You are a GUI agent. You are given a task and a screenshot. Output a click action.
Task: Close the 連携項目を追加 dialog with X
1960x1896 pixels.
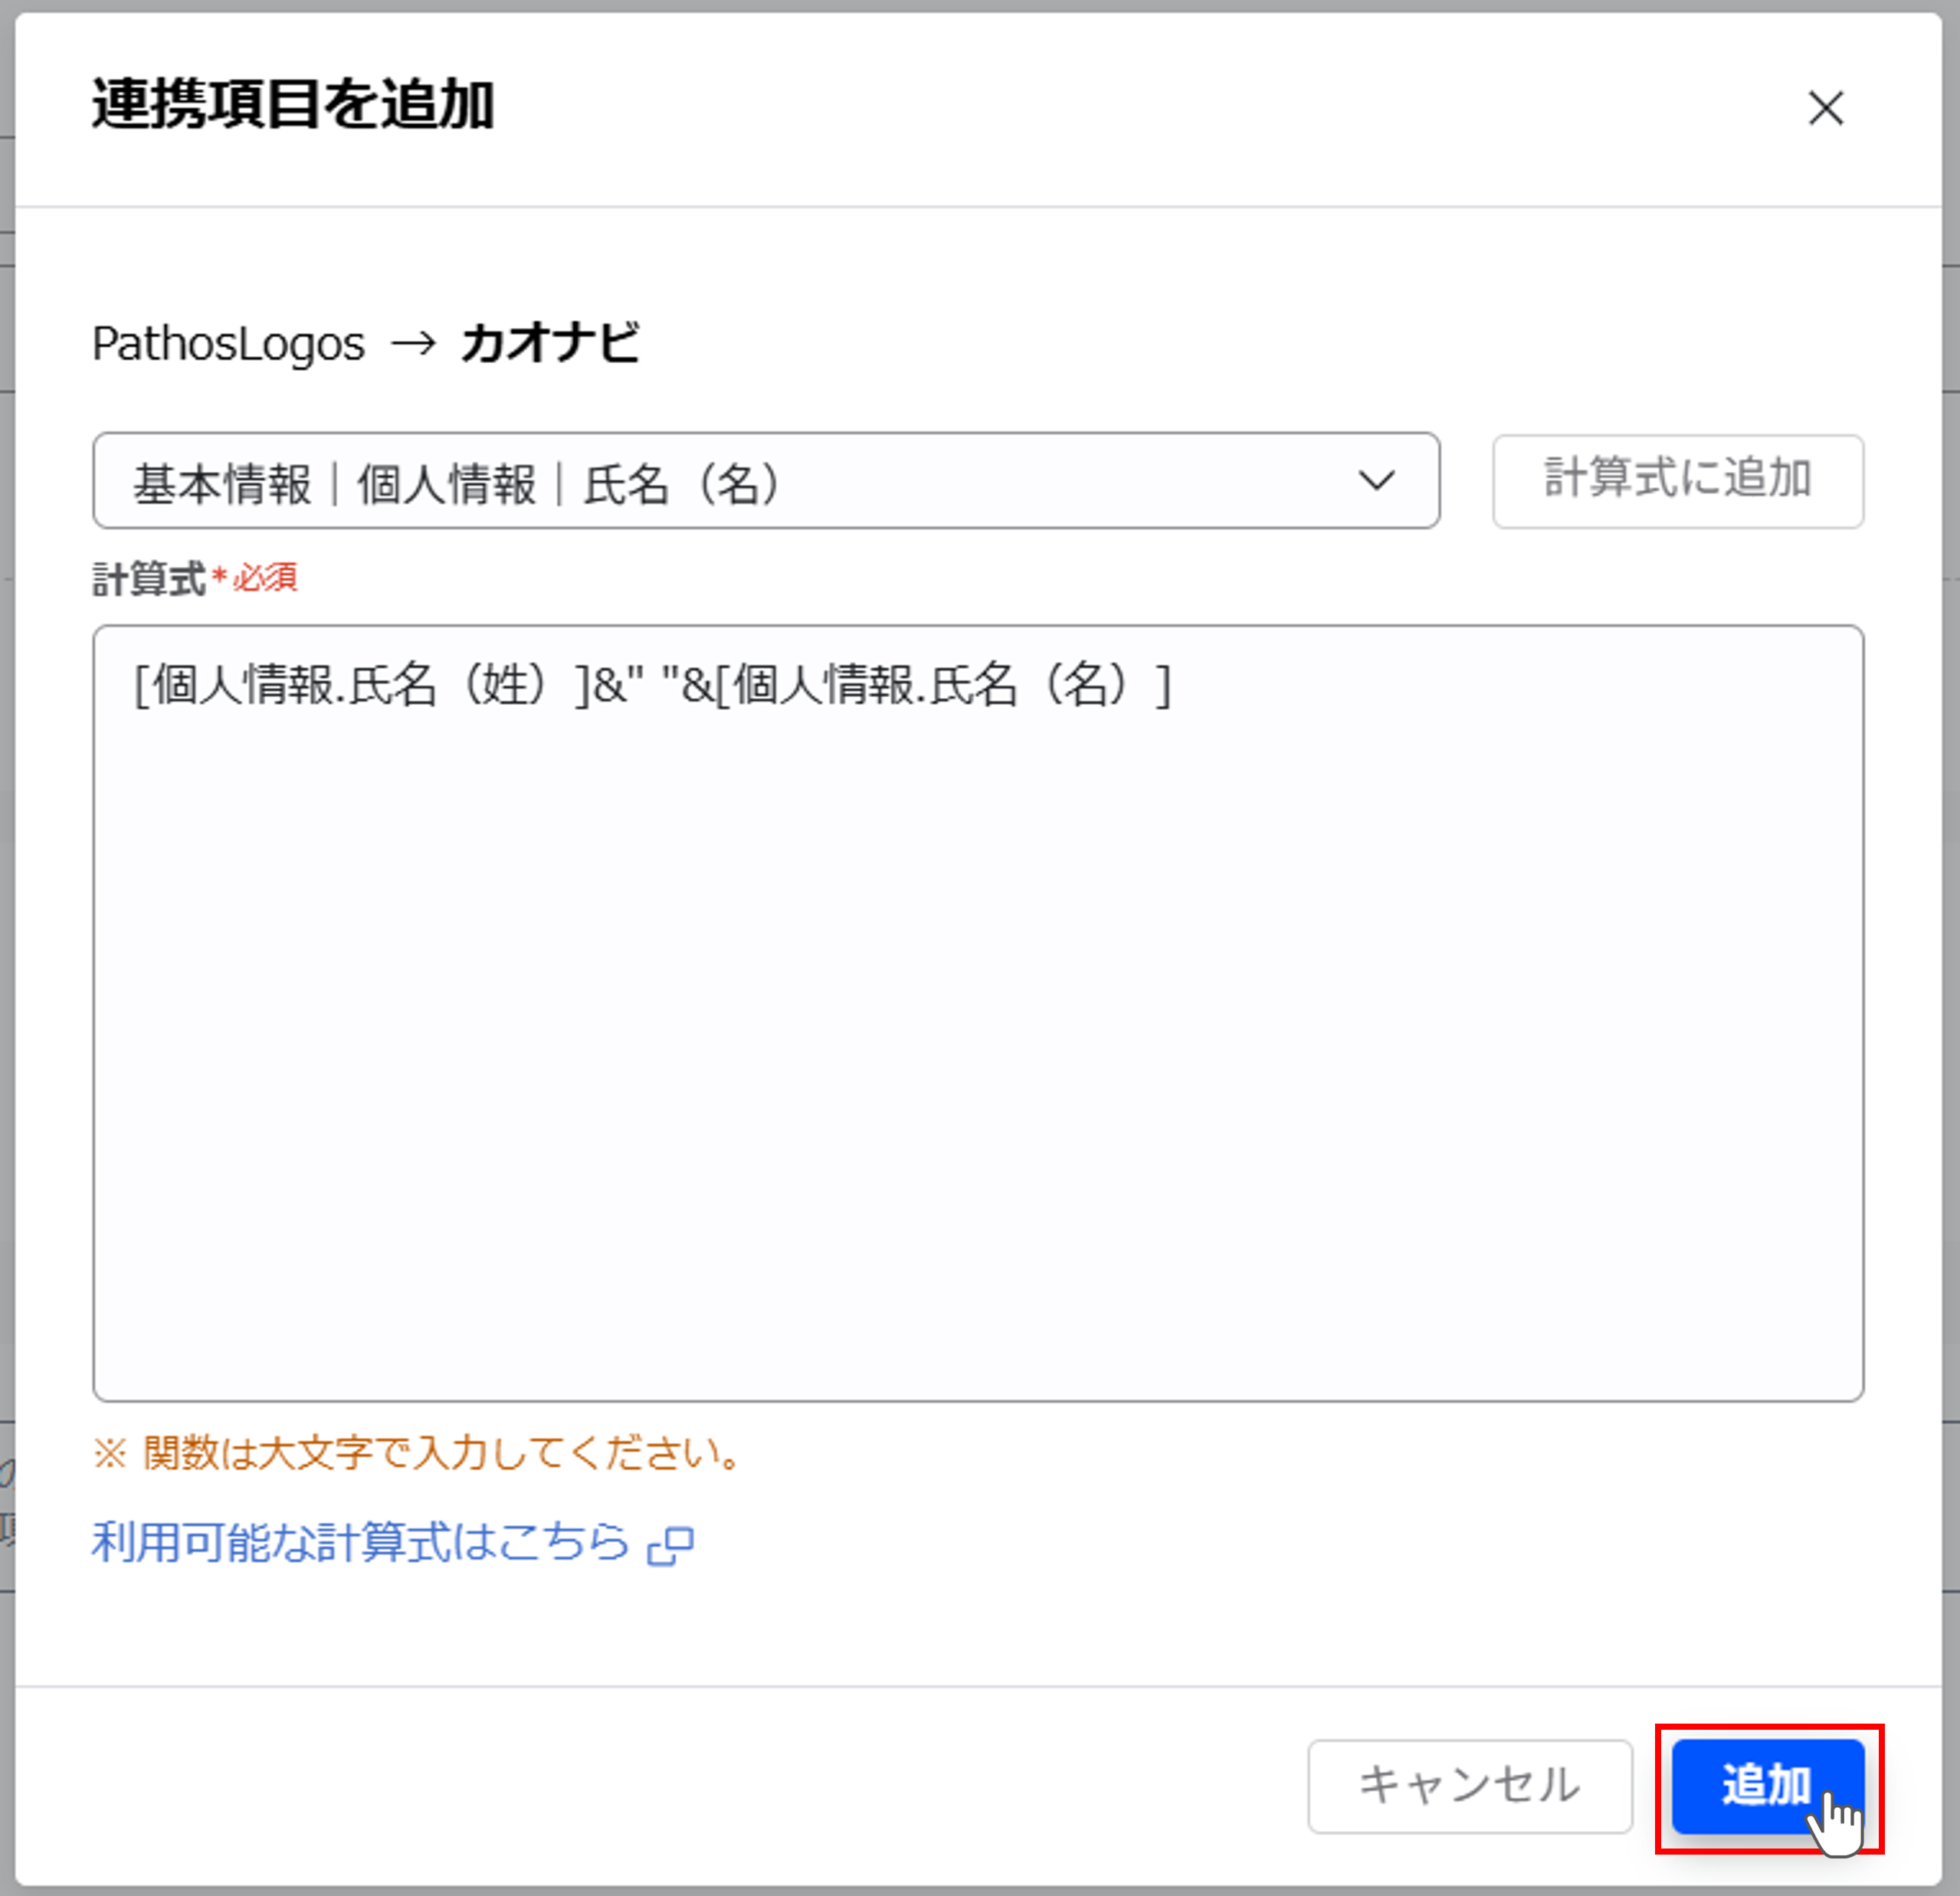pos(1825,108)
